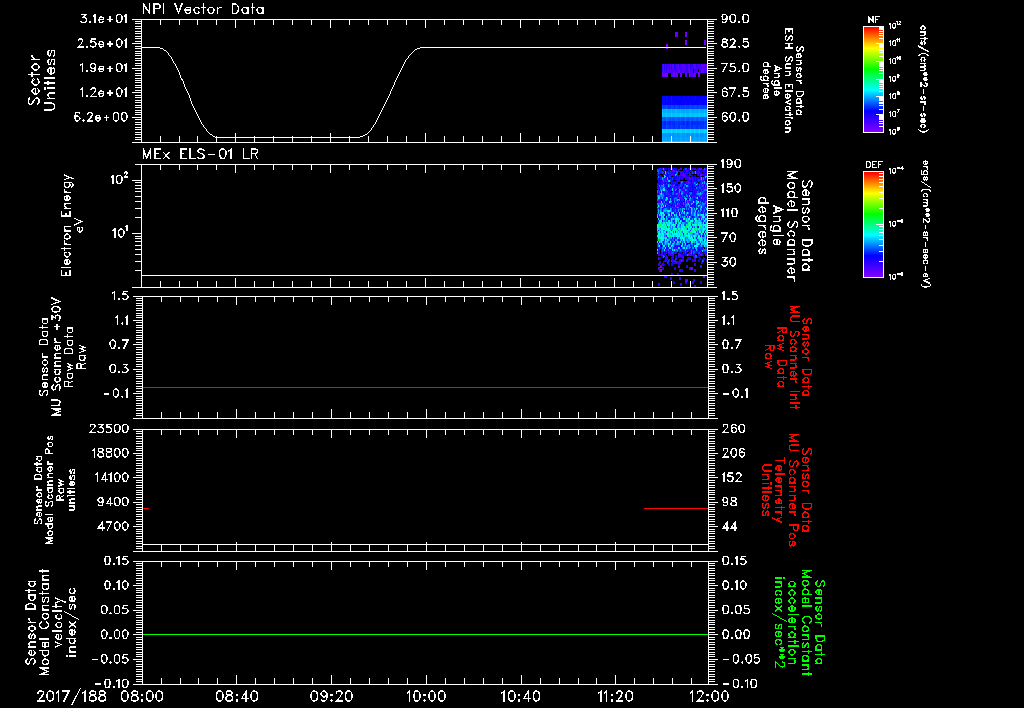Click the '18800' scanner position tick
The height and width of the screenshot is (708, 1024).
pyautogui.click(x=109, y=453)
